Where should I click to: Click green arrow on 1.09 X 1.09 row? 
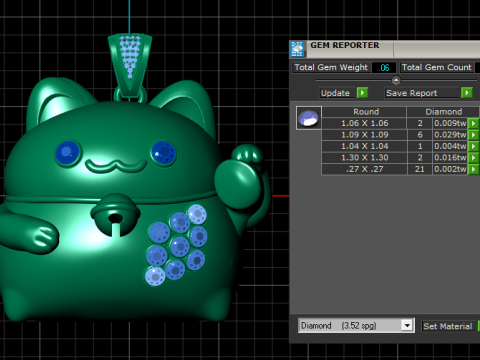click(x=473, y=135)
